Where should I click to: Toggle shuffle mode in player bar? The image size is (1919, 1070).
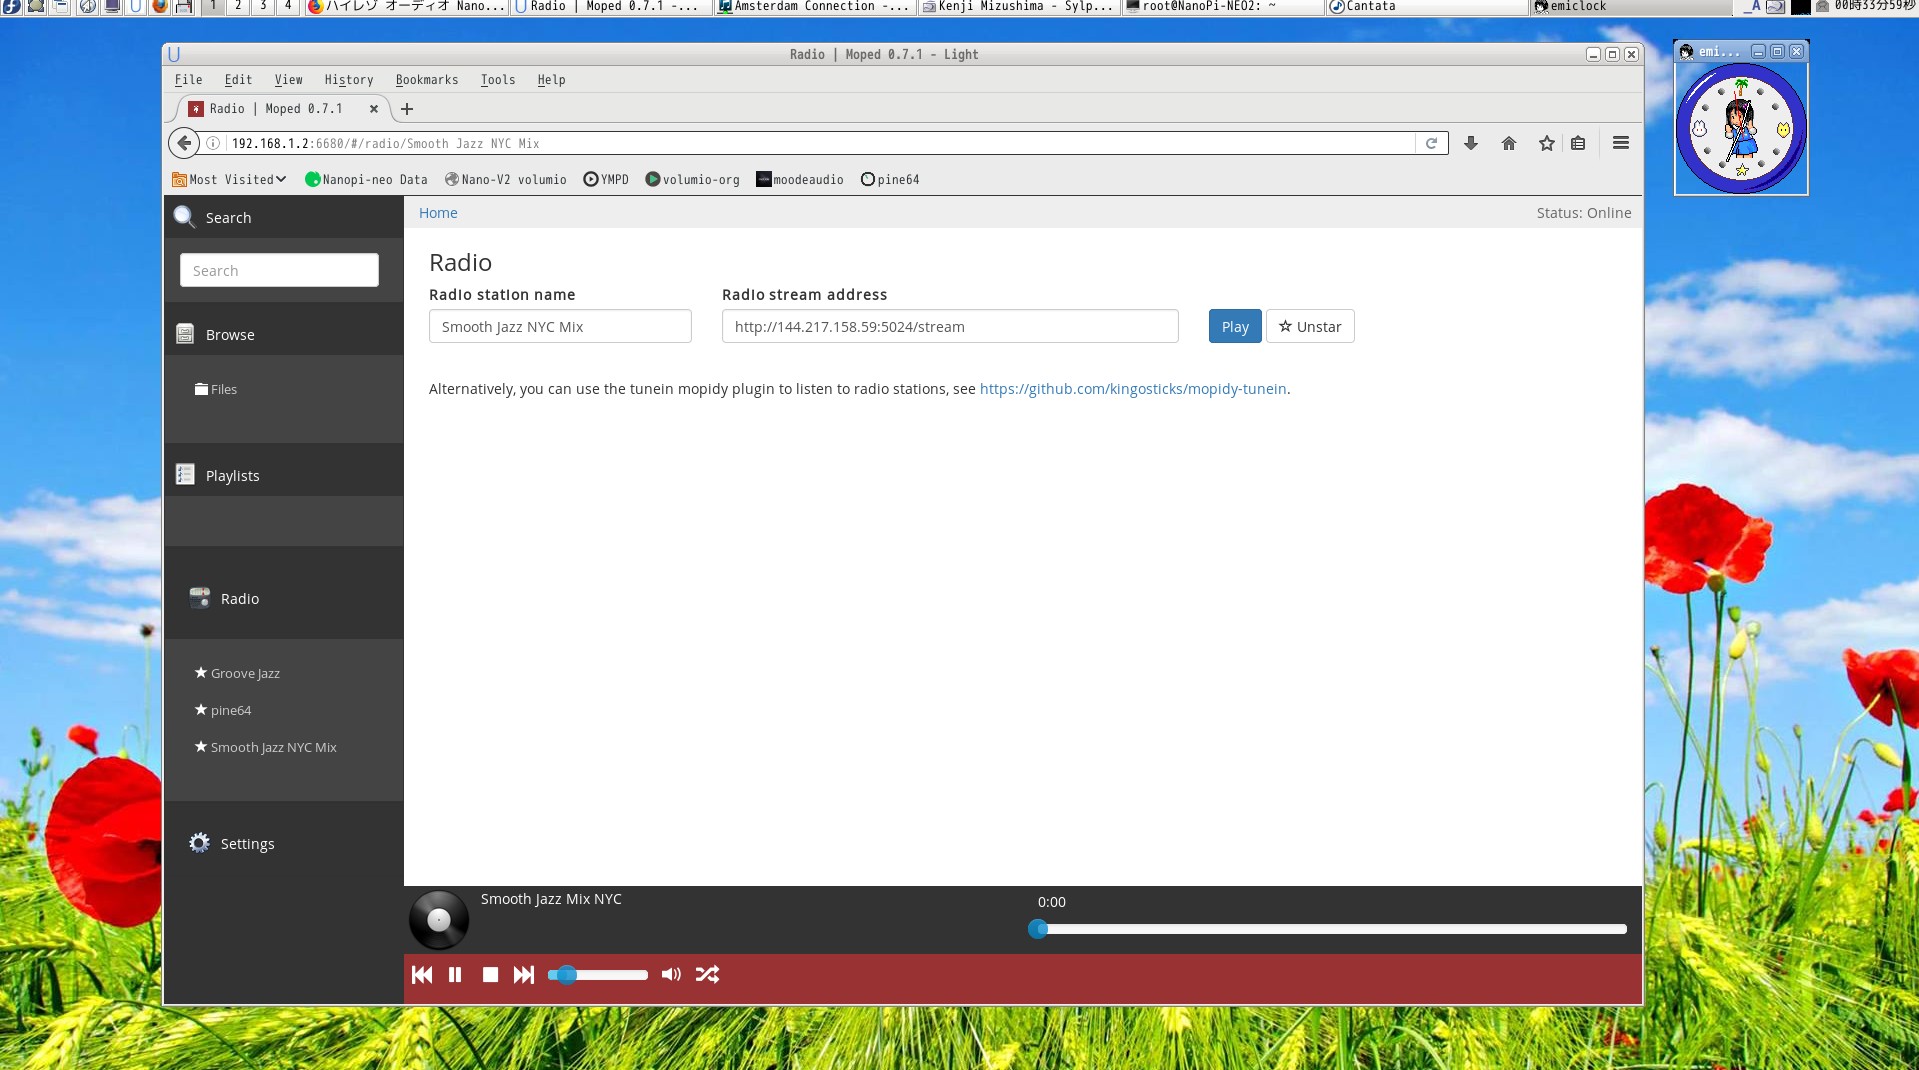tap(707, 975)
